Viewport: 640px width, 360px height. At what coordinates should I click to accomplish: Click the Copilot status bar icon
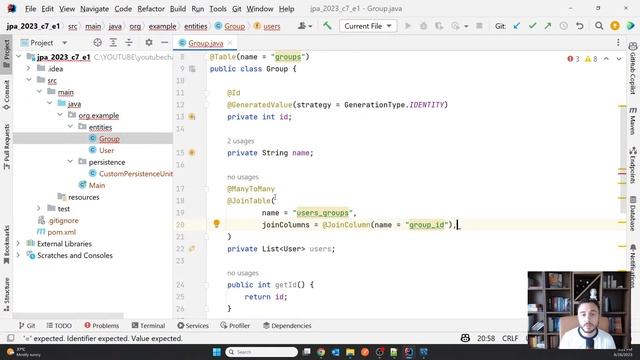[x=465, y=338]
